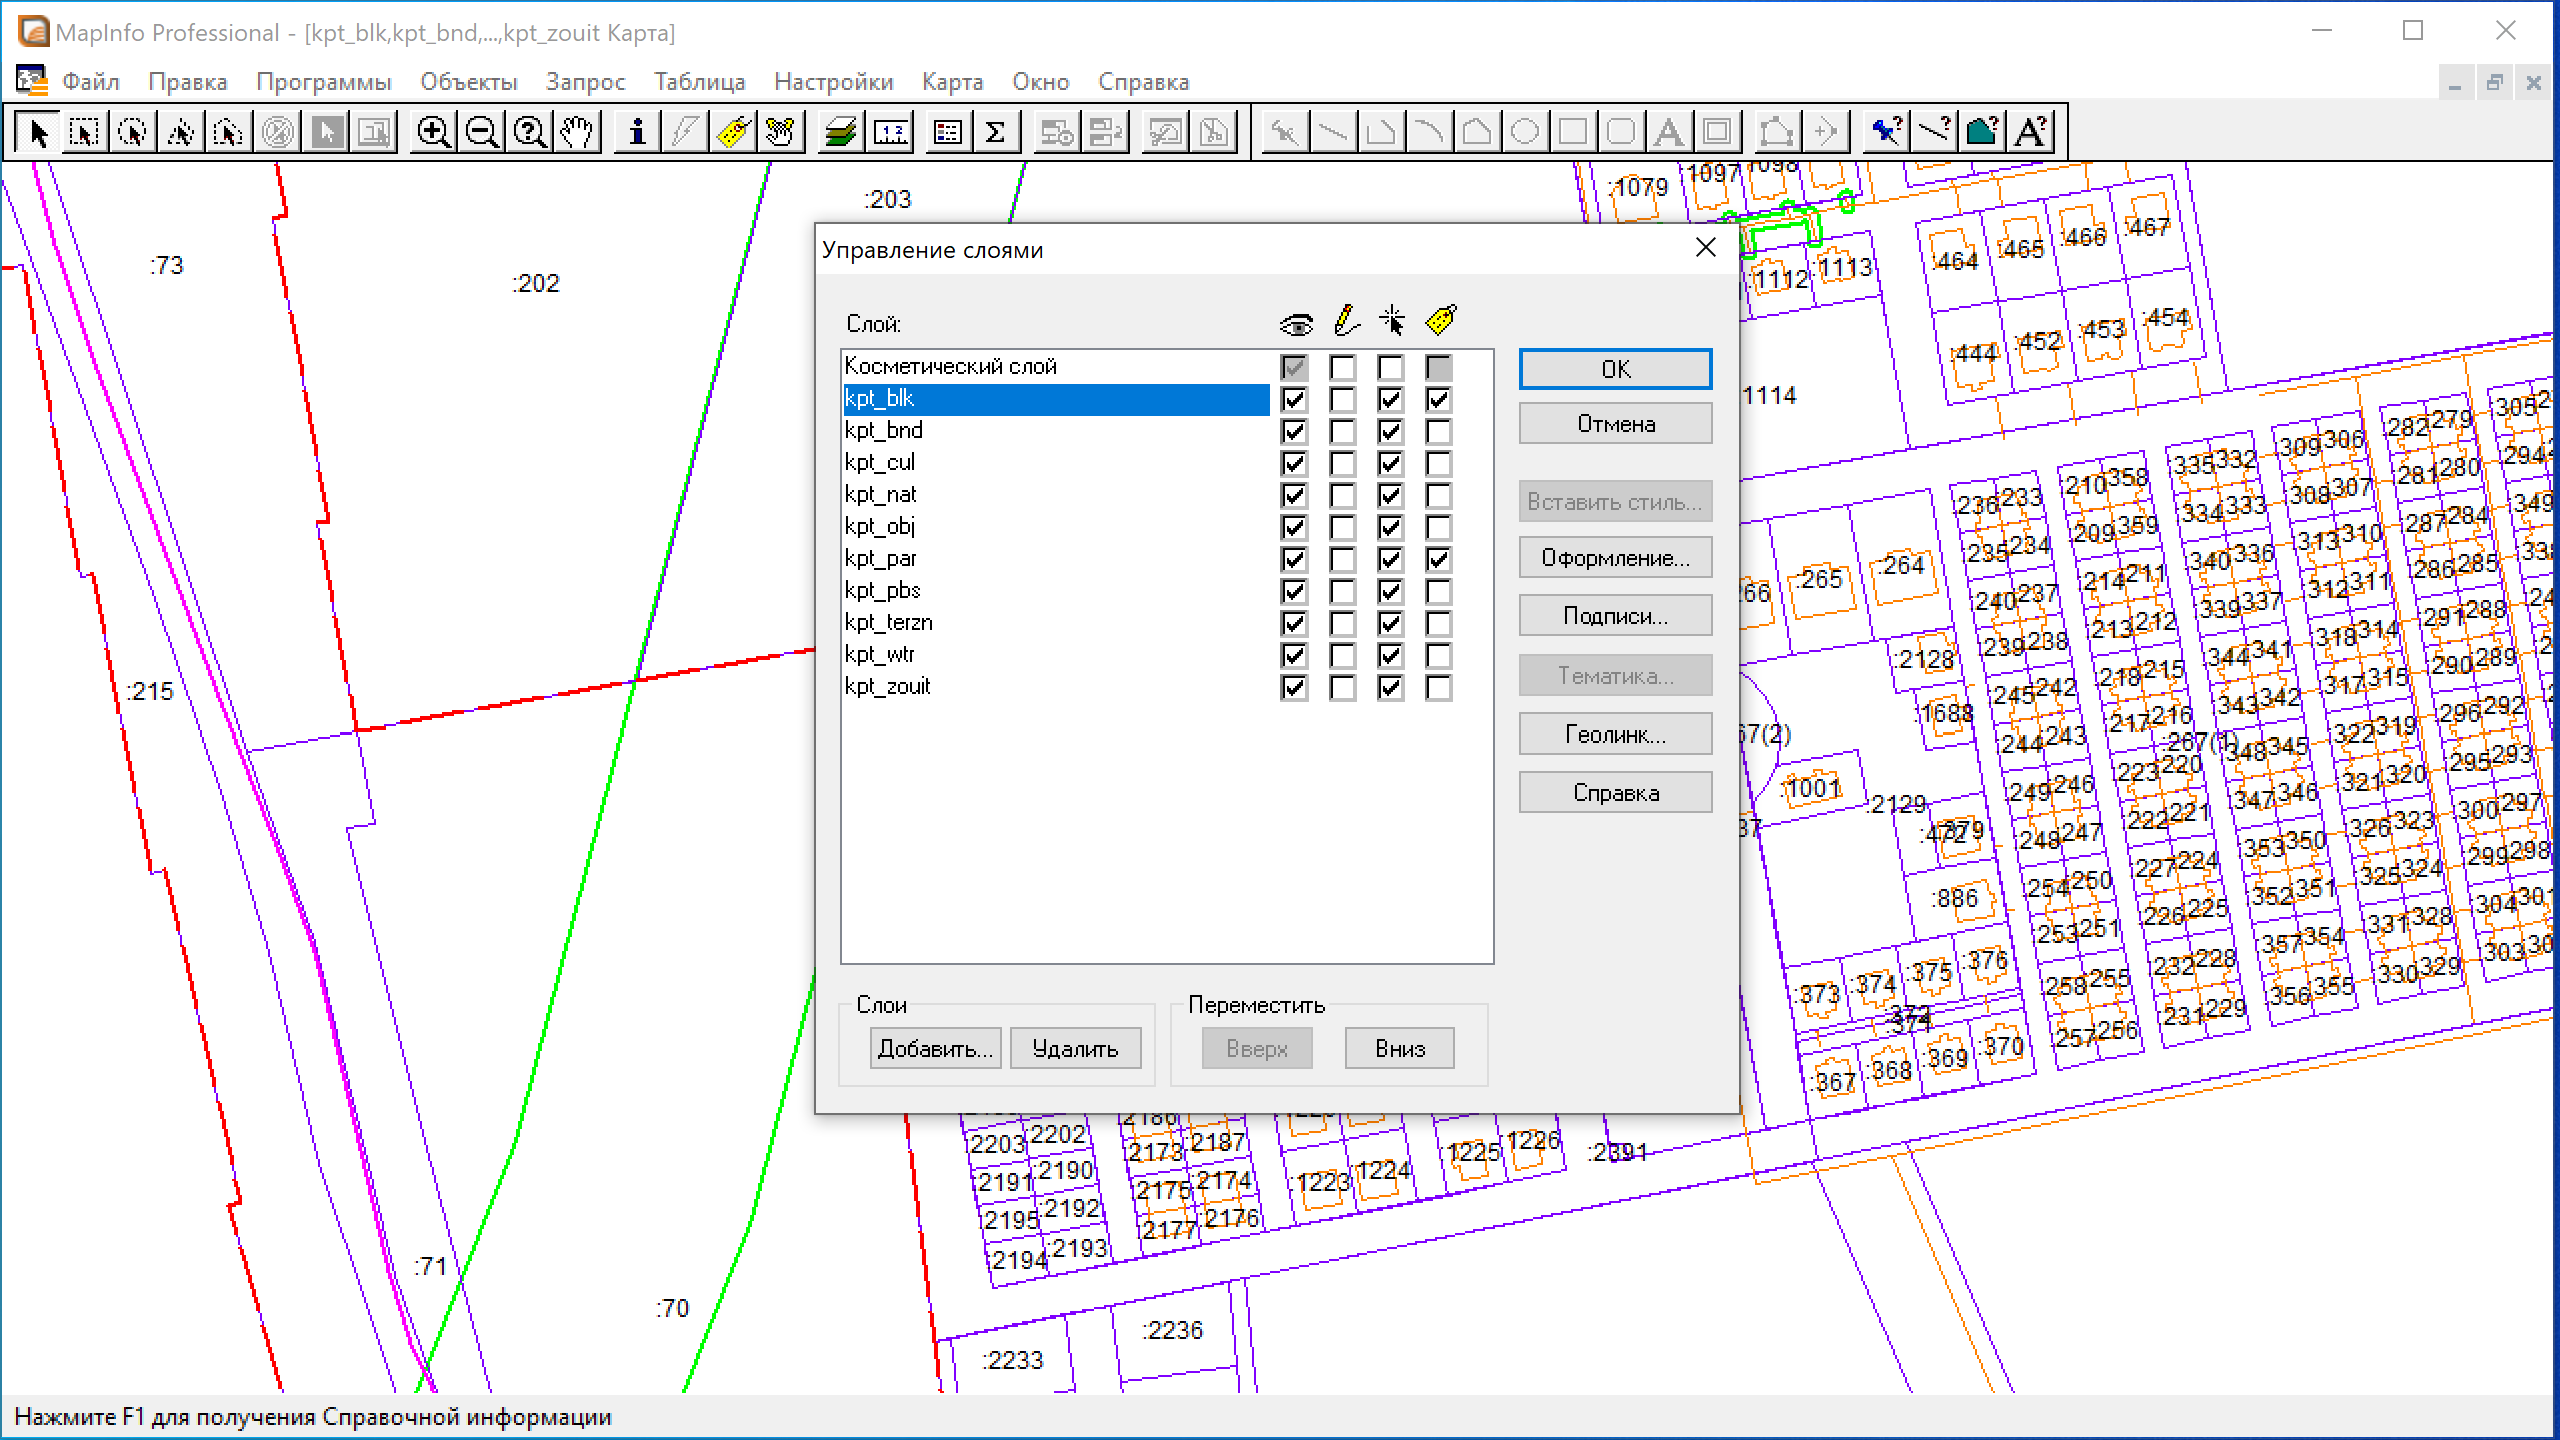The image size is (2560, 1440).
Task: Move the layer down with Вниз
Action: coord(1399,1049)
